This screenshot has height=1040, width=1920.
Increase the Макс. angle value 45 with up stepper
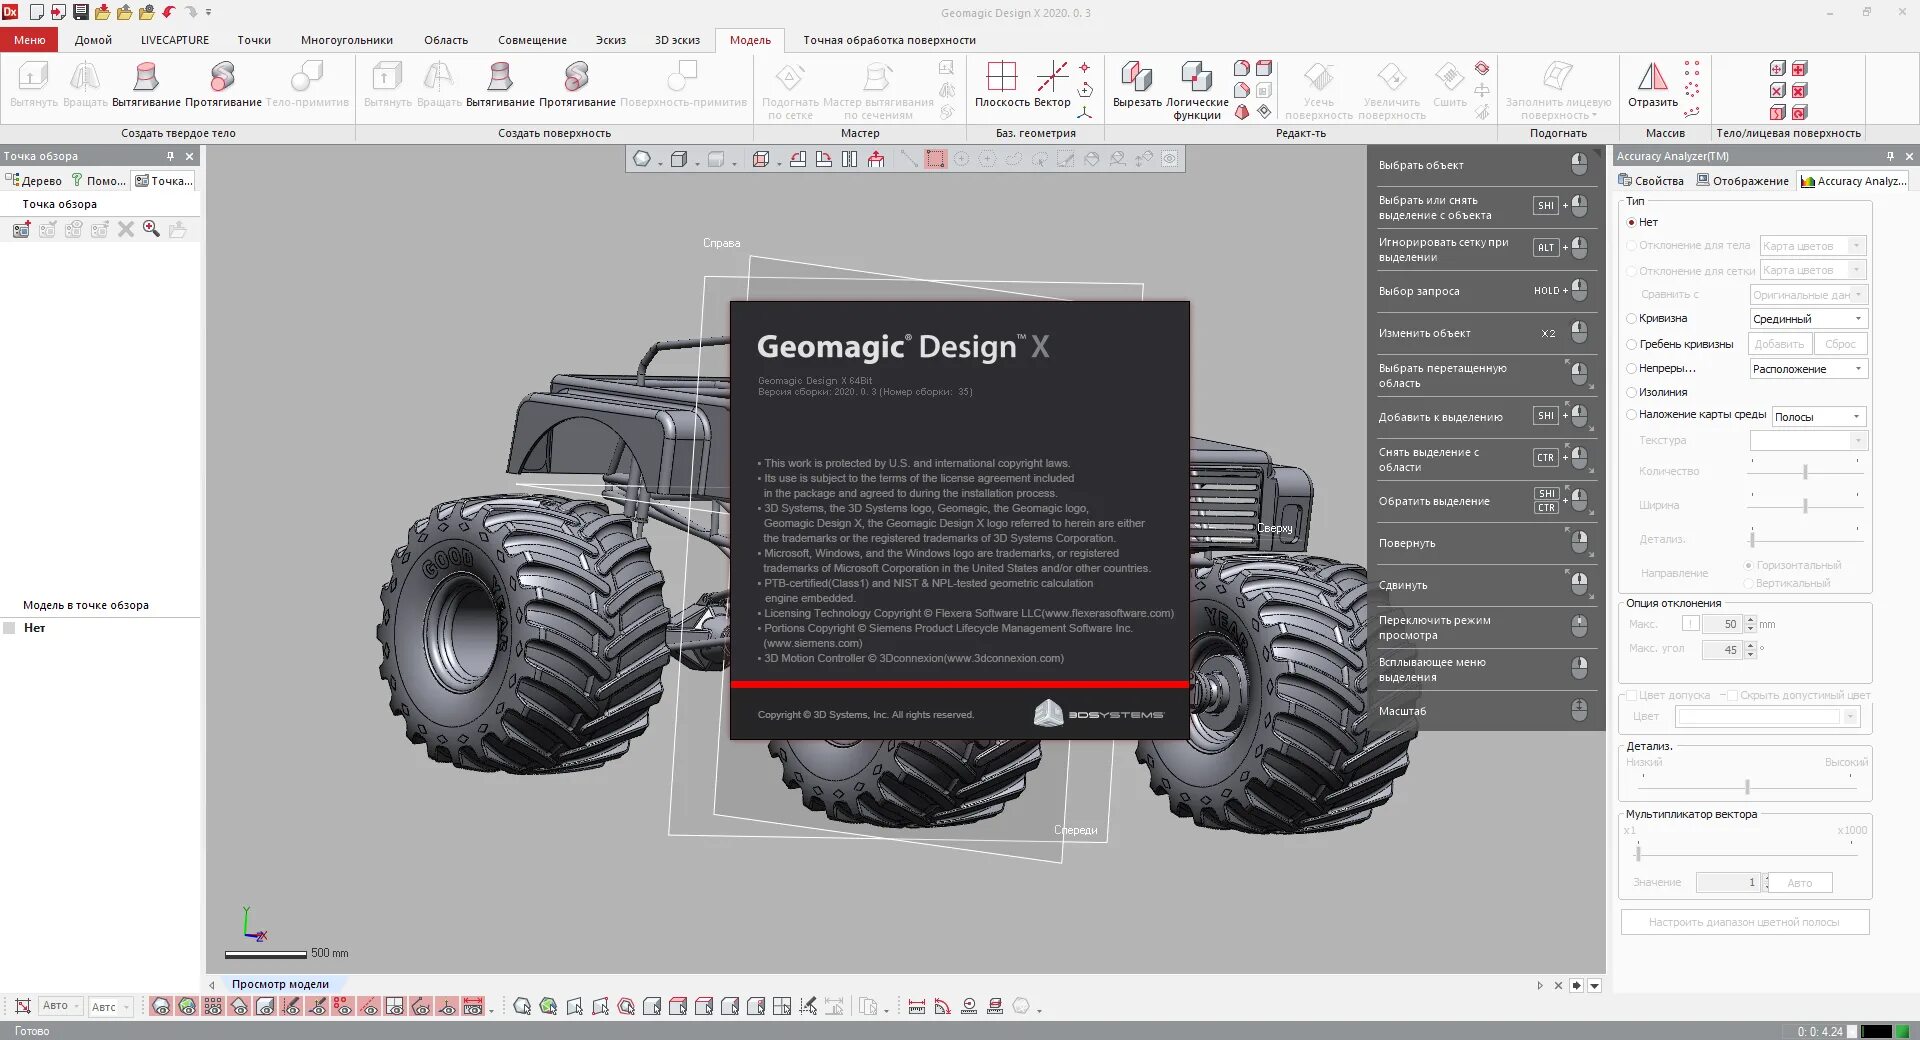(x=1750, y=645)
